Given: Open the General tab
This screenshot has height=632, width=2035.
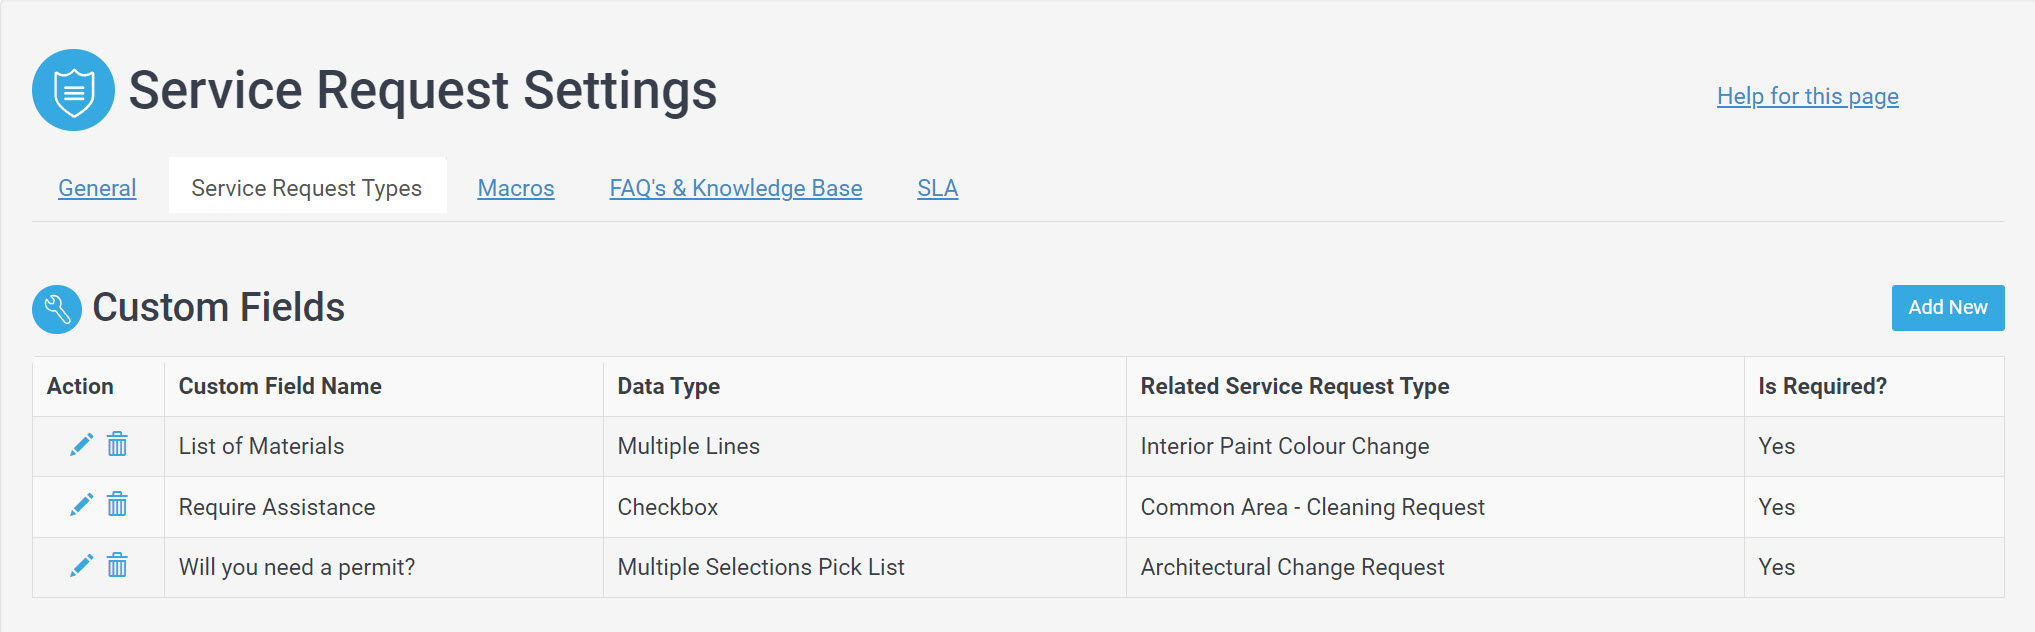Looking at the screenshot, I should tap(97, 188).
